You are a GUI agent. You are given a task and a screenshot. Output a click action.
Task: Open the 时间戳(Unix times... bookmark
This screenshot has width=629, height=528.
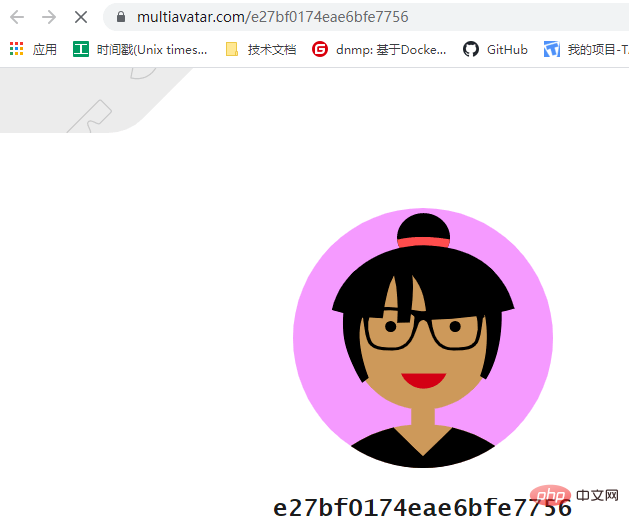tap(152, 50)
